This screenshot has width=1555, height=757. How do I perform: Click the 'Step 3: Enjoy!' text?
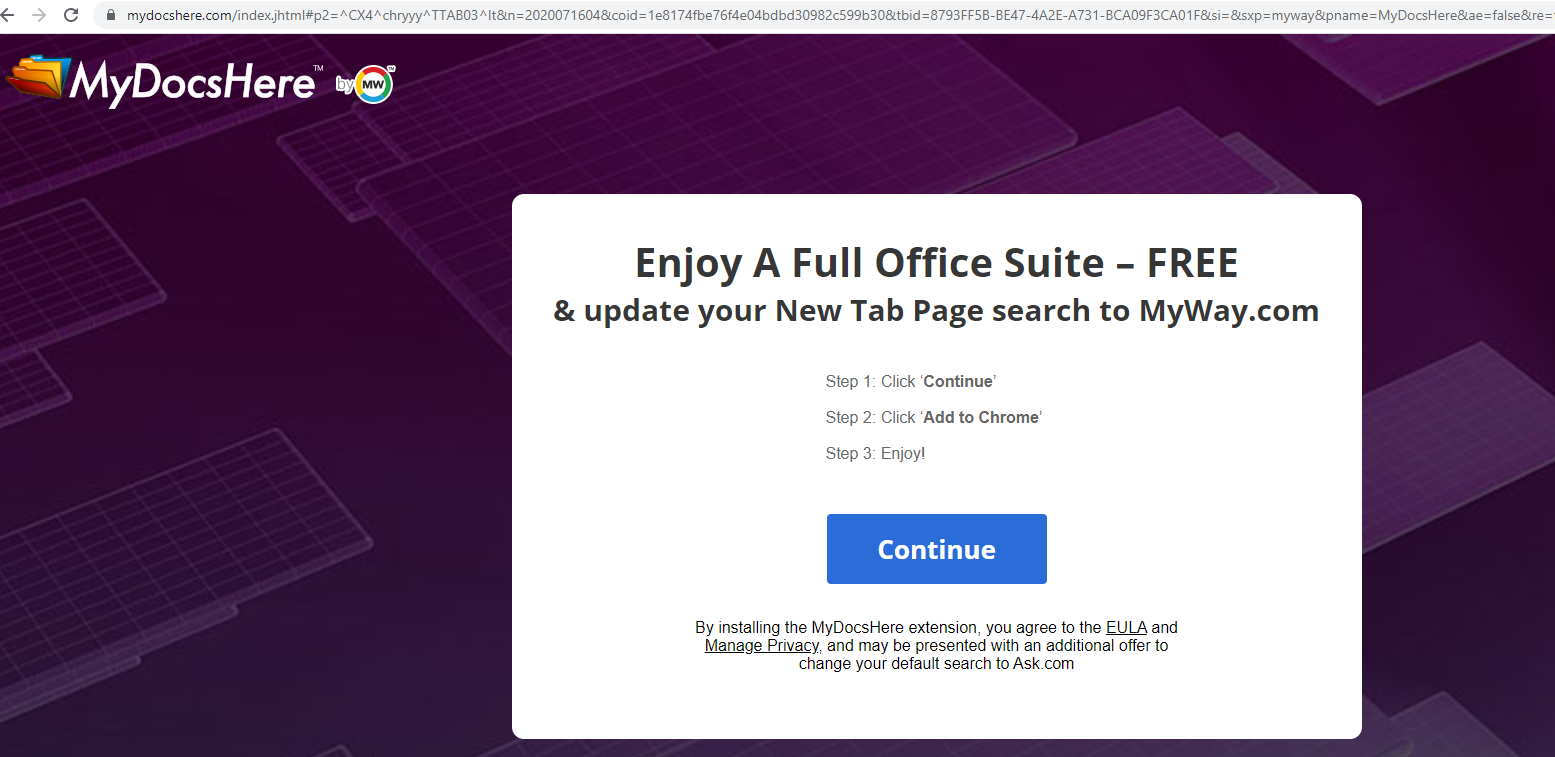pyautogui.click(x=875, y=454)
